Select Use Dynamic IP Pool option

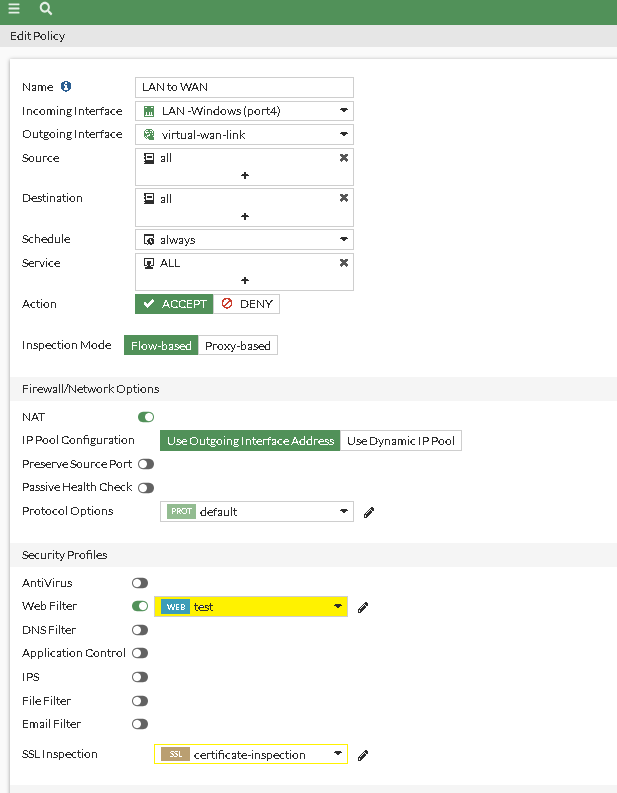(401, 441)
